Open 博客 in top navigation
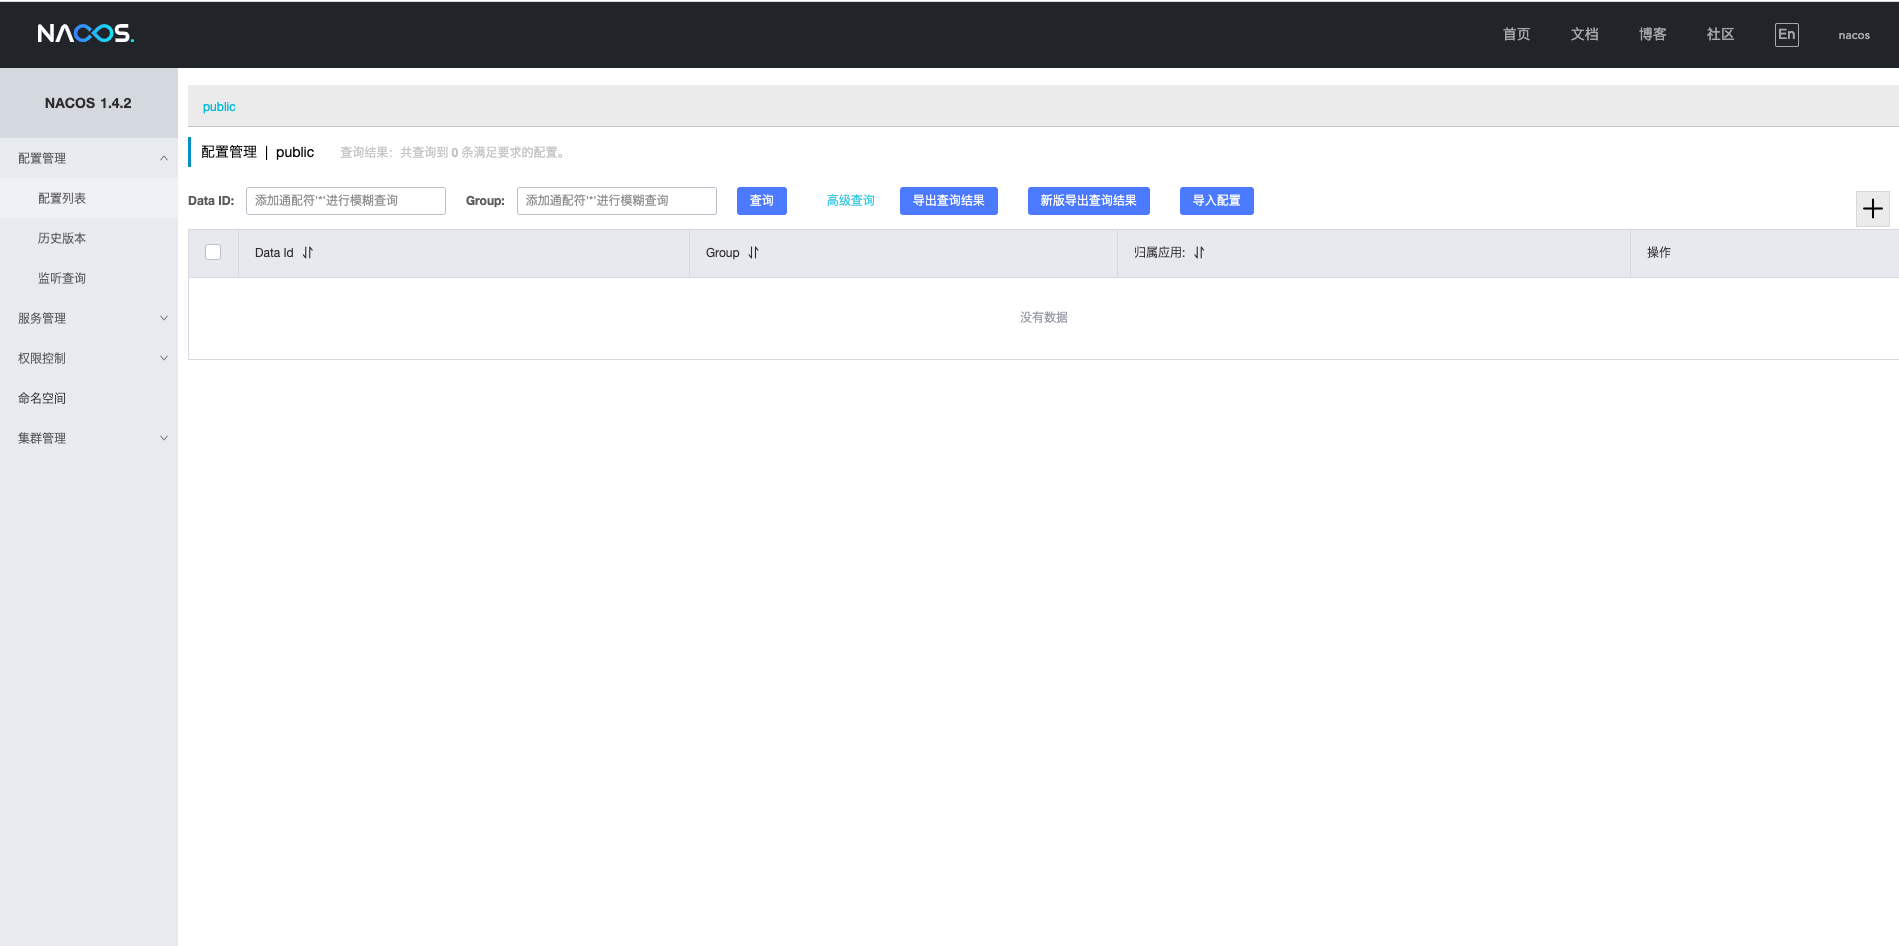Viewport: 1899px width, 946px height. (1653, 34)
